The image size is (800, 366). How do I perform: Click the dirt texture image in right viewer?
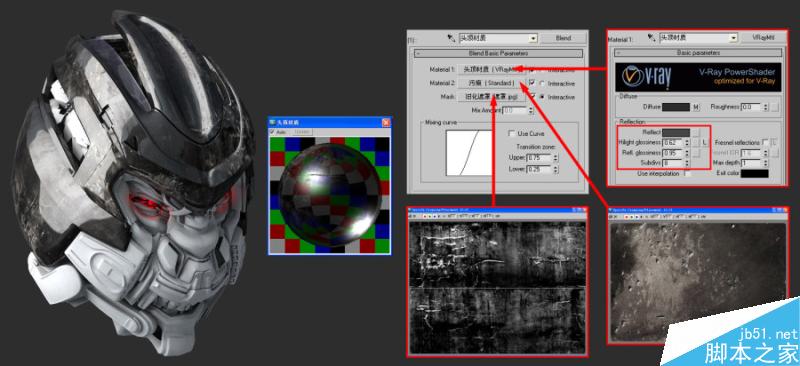tap(698, 281)
